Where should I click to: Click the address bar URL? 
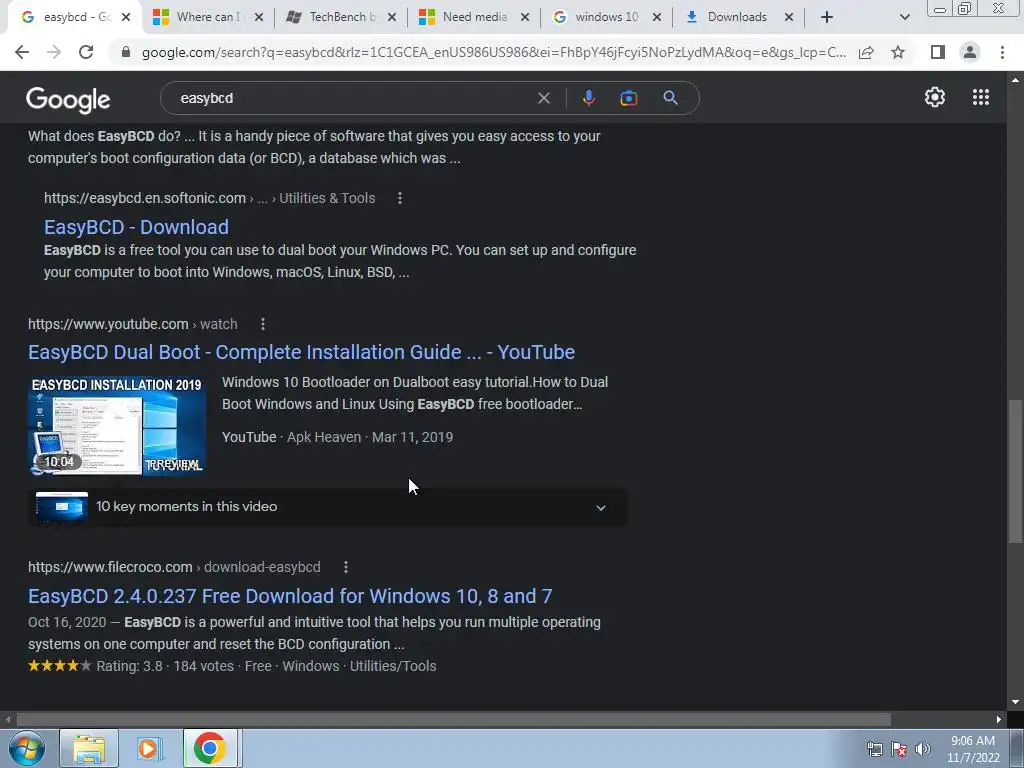493,52
